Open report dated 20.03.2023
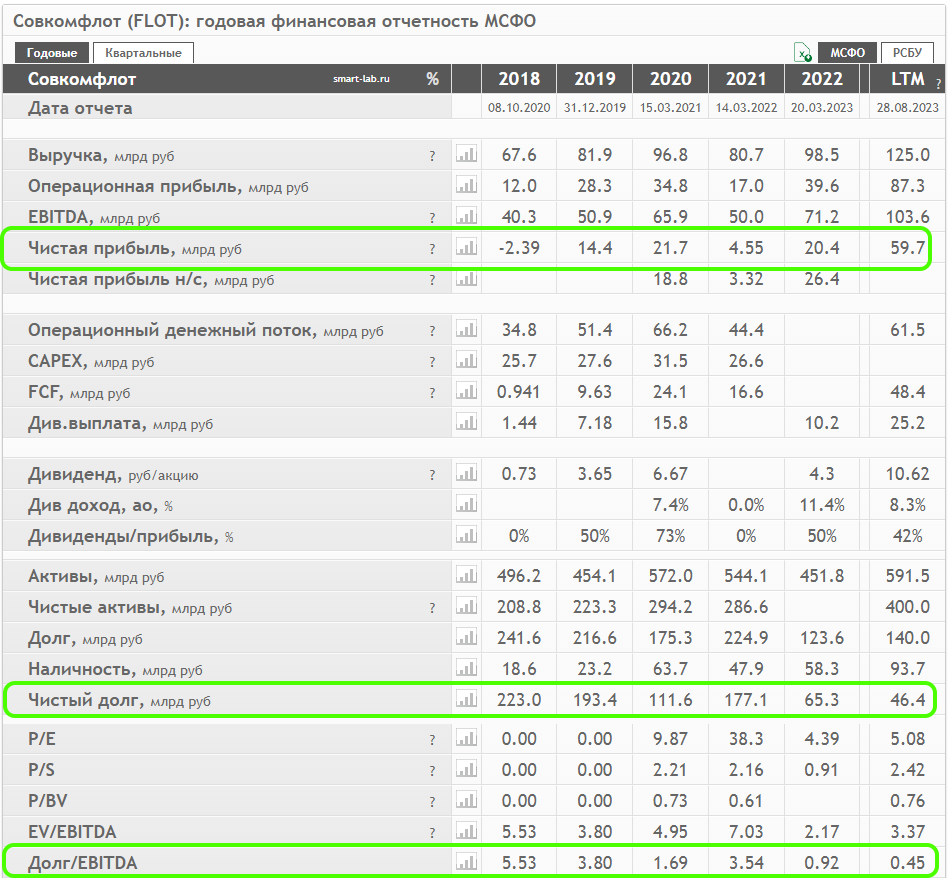Image resolution: width=948 pixels, height=878 pixels. click(822, 108)
